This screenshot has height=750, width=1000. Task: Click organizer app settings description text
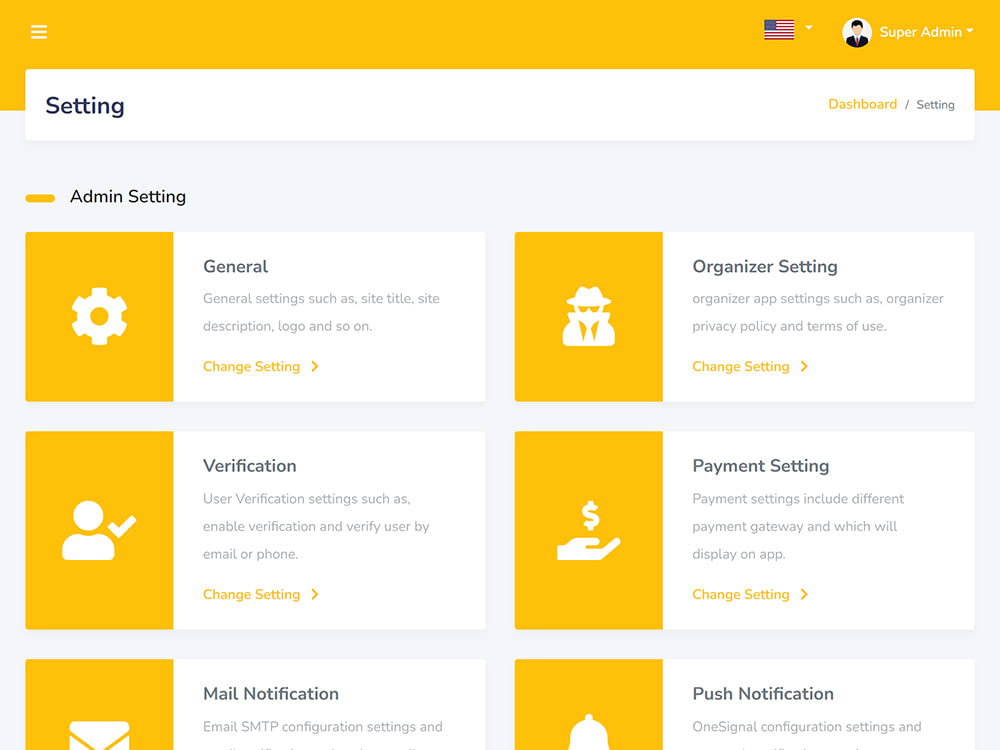(x=818, y=312)
